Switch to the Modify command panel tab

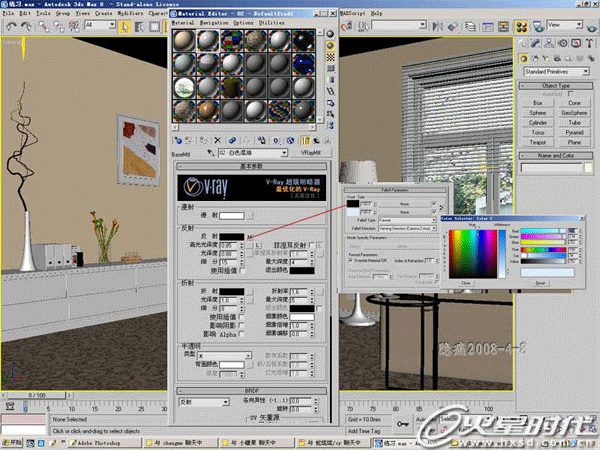click(x=535, y=43)
